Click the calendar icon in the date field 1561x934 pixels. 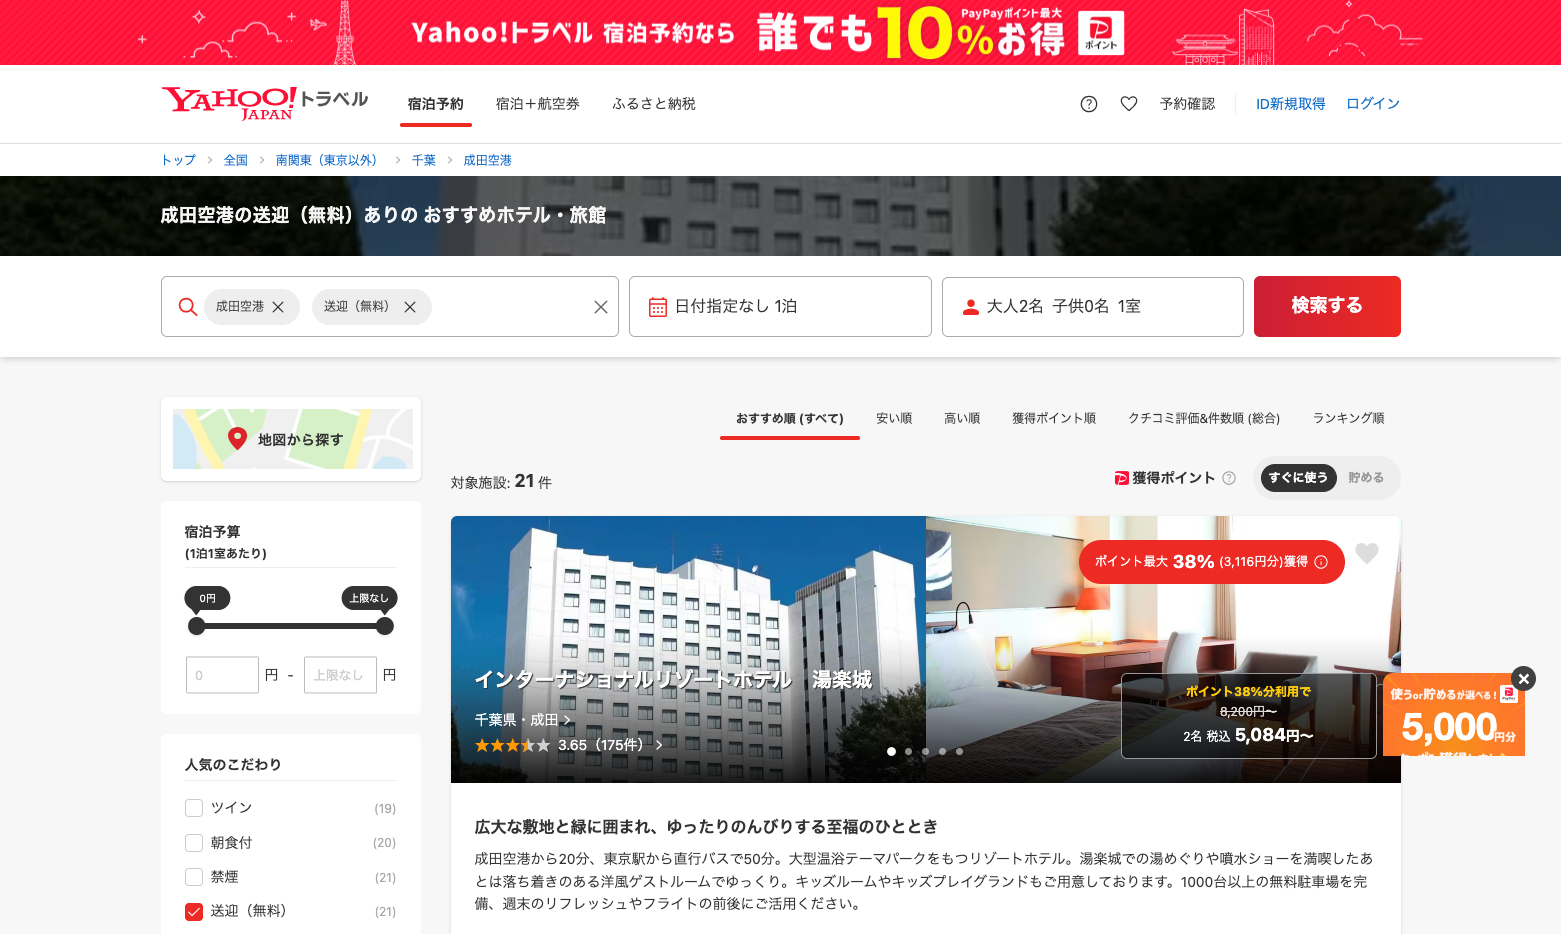point(657,307)
